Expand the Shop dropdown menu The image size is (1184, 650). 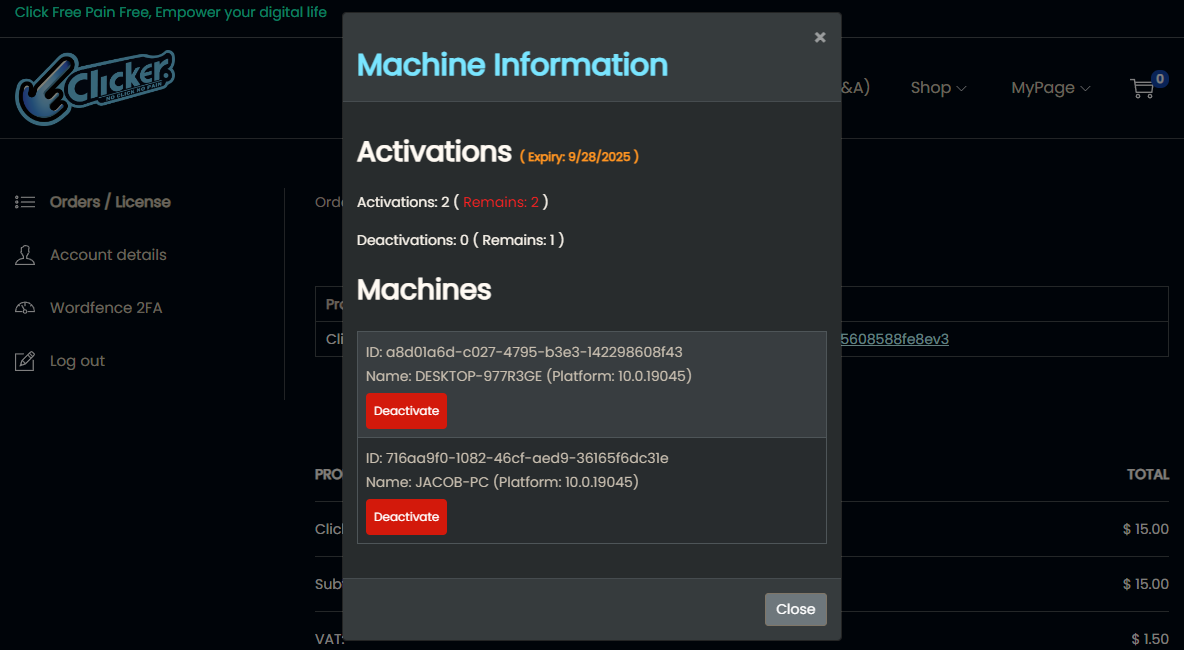click(938, 88)
